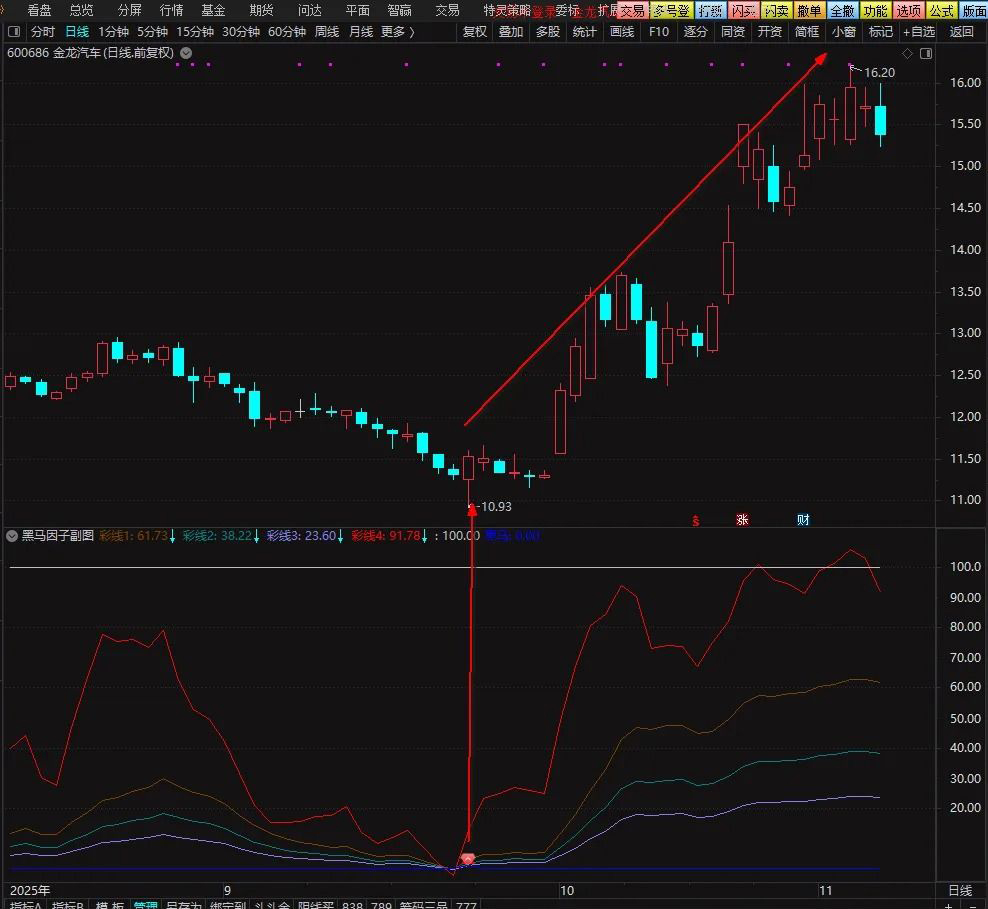Switch to the 60分钟 period tab

286,32
